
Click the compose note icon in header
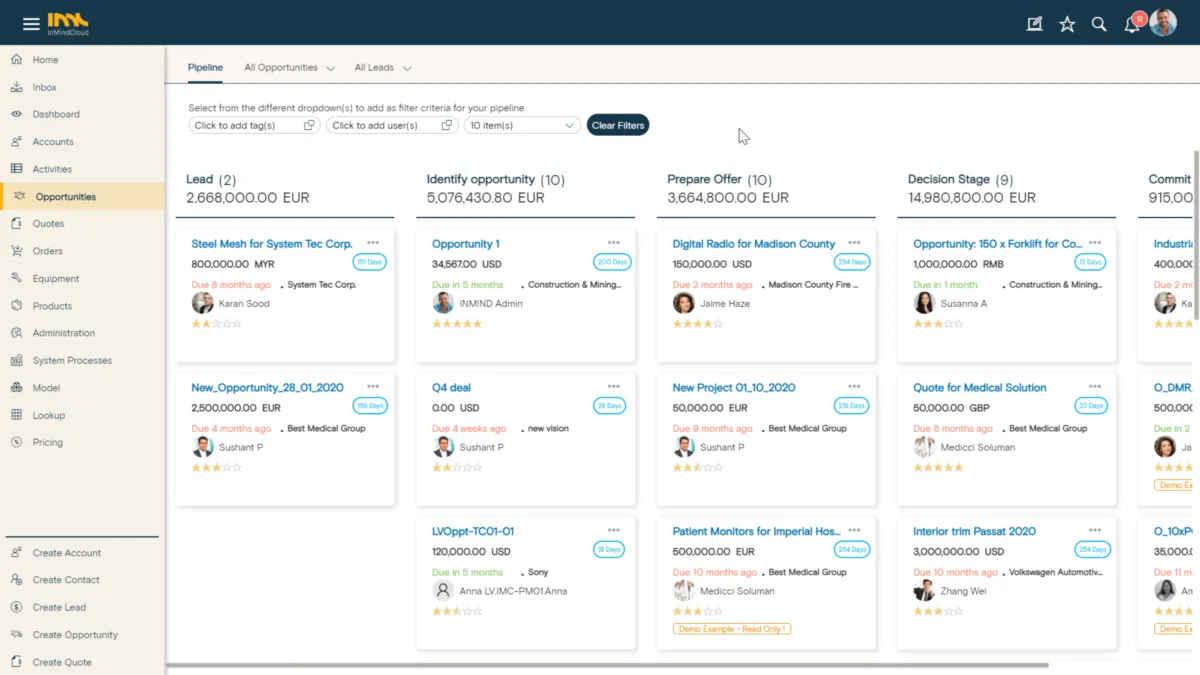coord(1034,24)
